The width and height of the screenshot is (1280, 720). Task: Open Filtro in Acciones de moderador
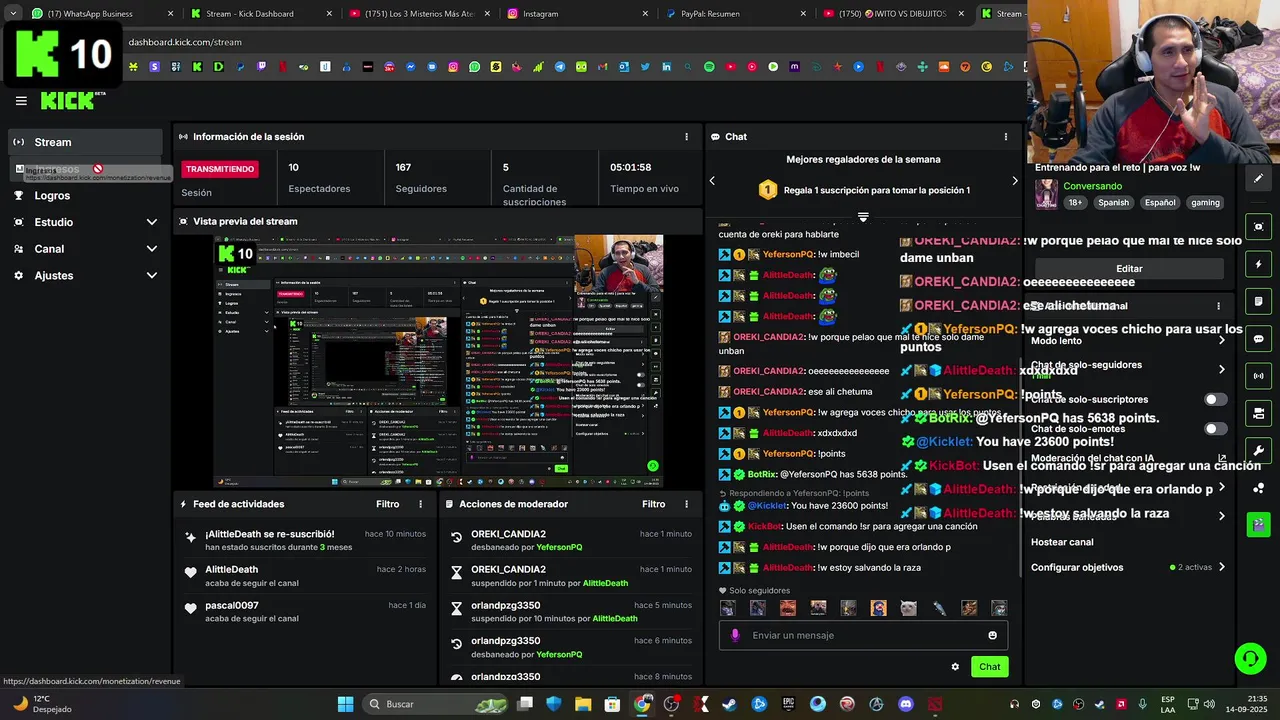pyautogui.click(x=653, y=504)
